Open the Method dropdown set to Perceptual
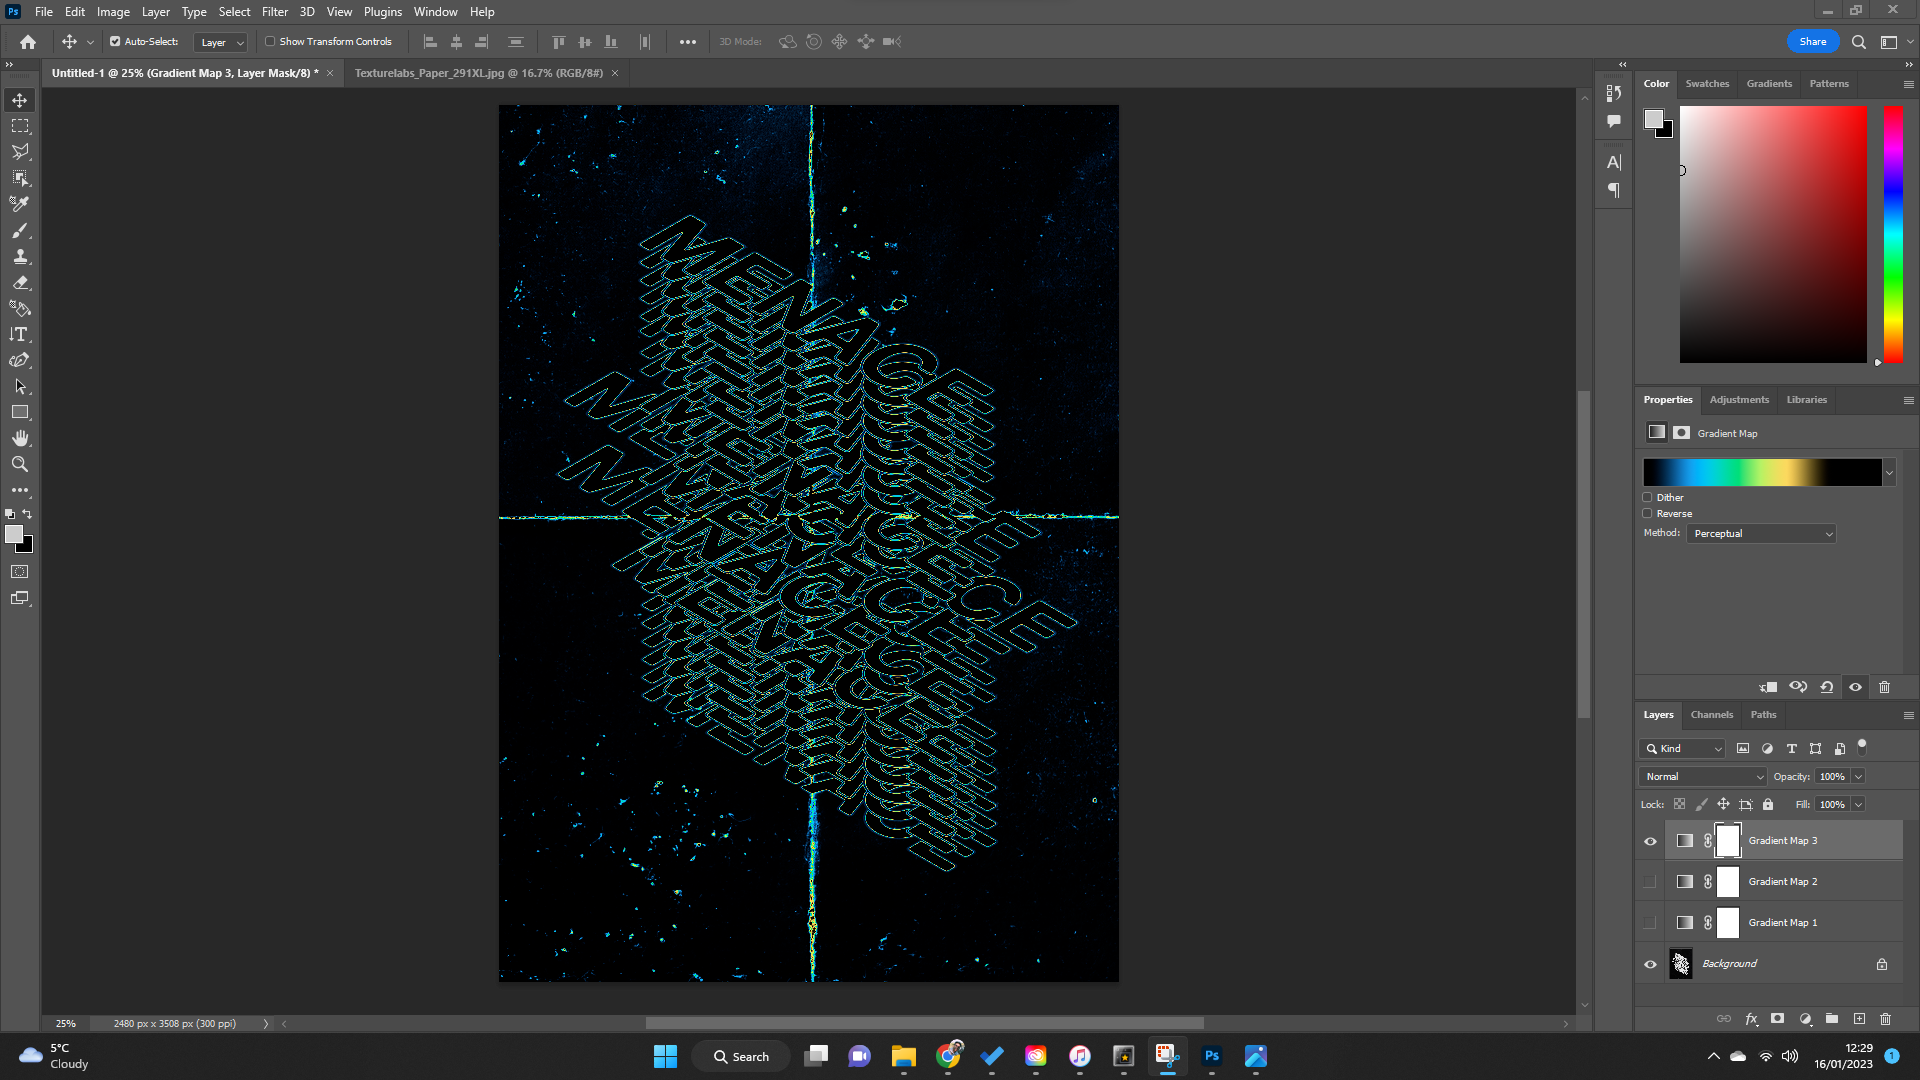This screenshot has width=1920, height=1080. pyautogui.click(x=1760, y=533)
